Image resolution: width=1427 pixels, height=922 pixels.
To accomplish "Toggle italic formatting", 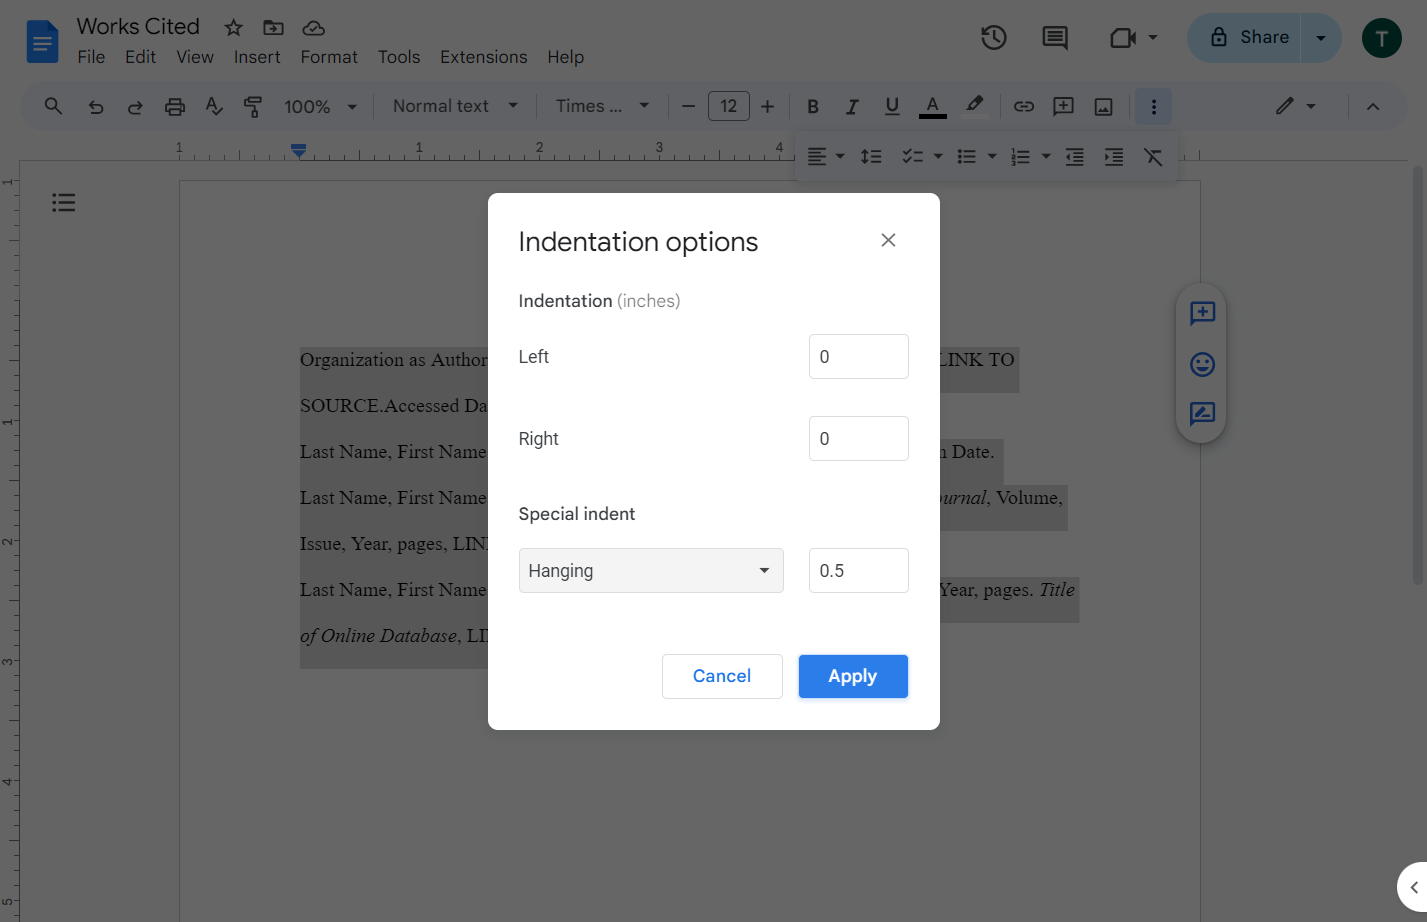I will point(852,106).
